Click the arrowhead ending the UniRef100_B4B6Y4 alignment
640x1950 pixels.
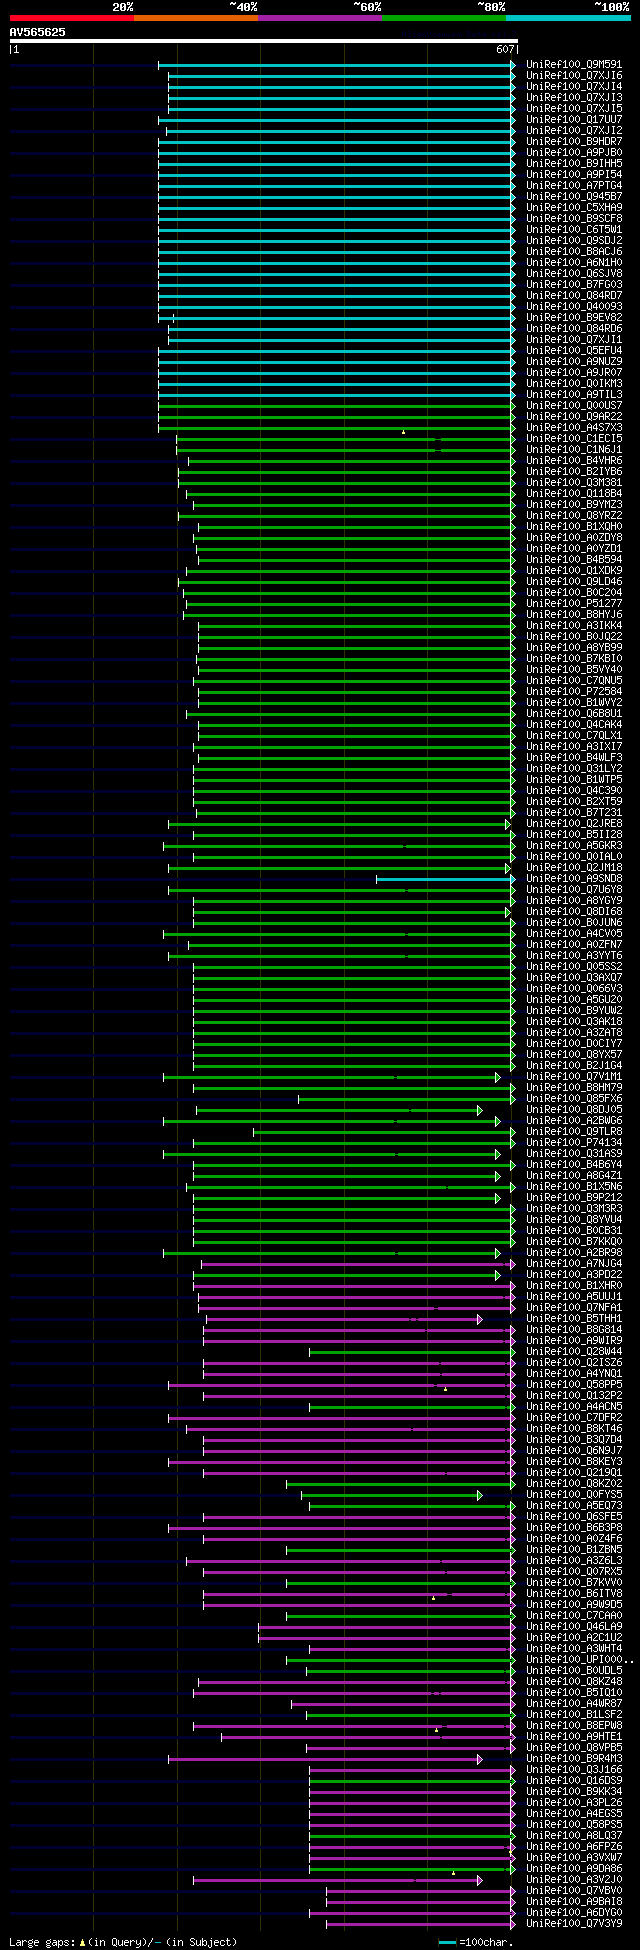tap(513, 1165)
